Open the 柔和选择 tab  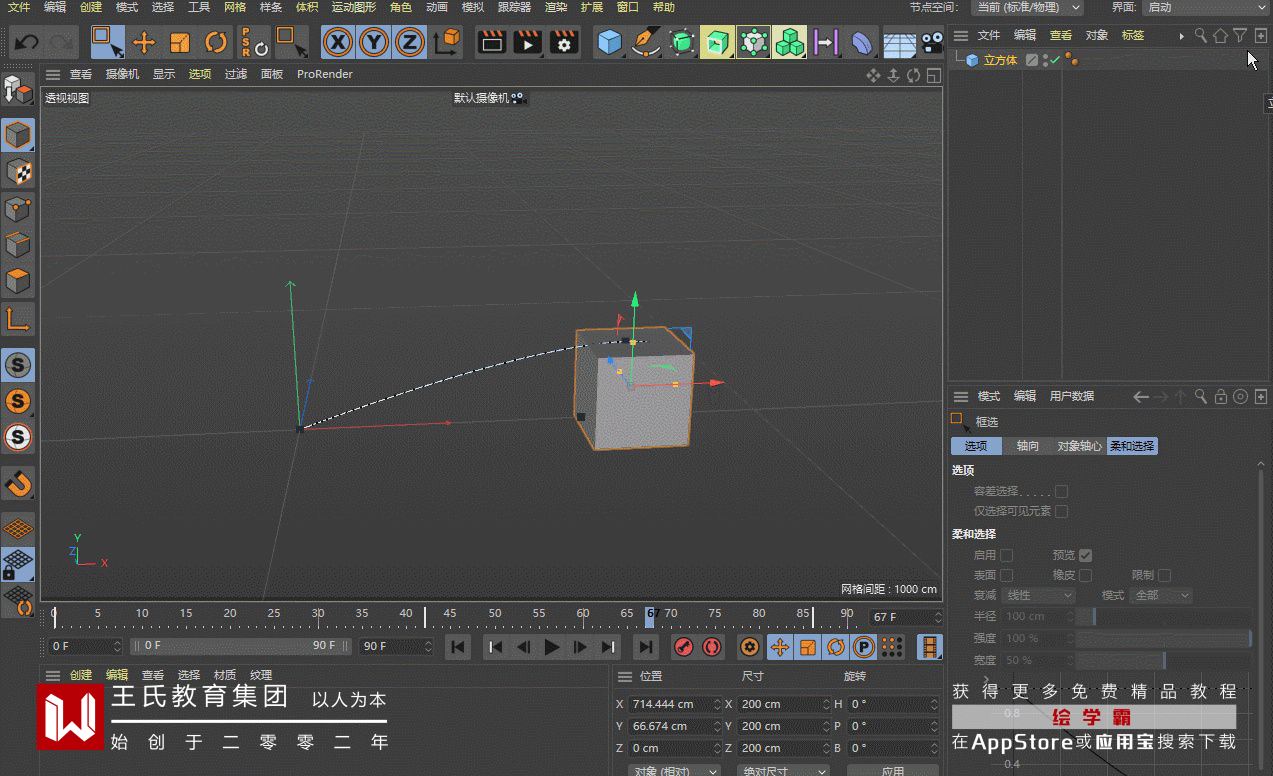pyautogui.click(x=1132, y=446)
